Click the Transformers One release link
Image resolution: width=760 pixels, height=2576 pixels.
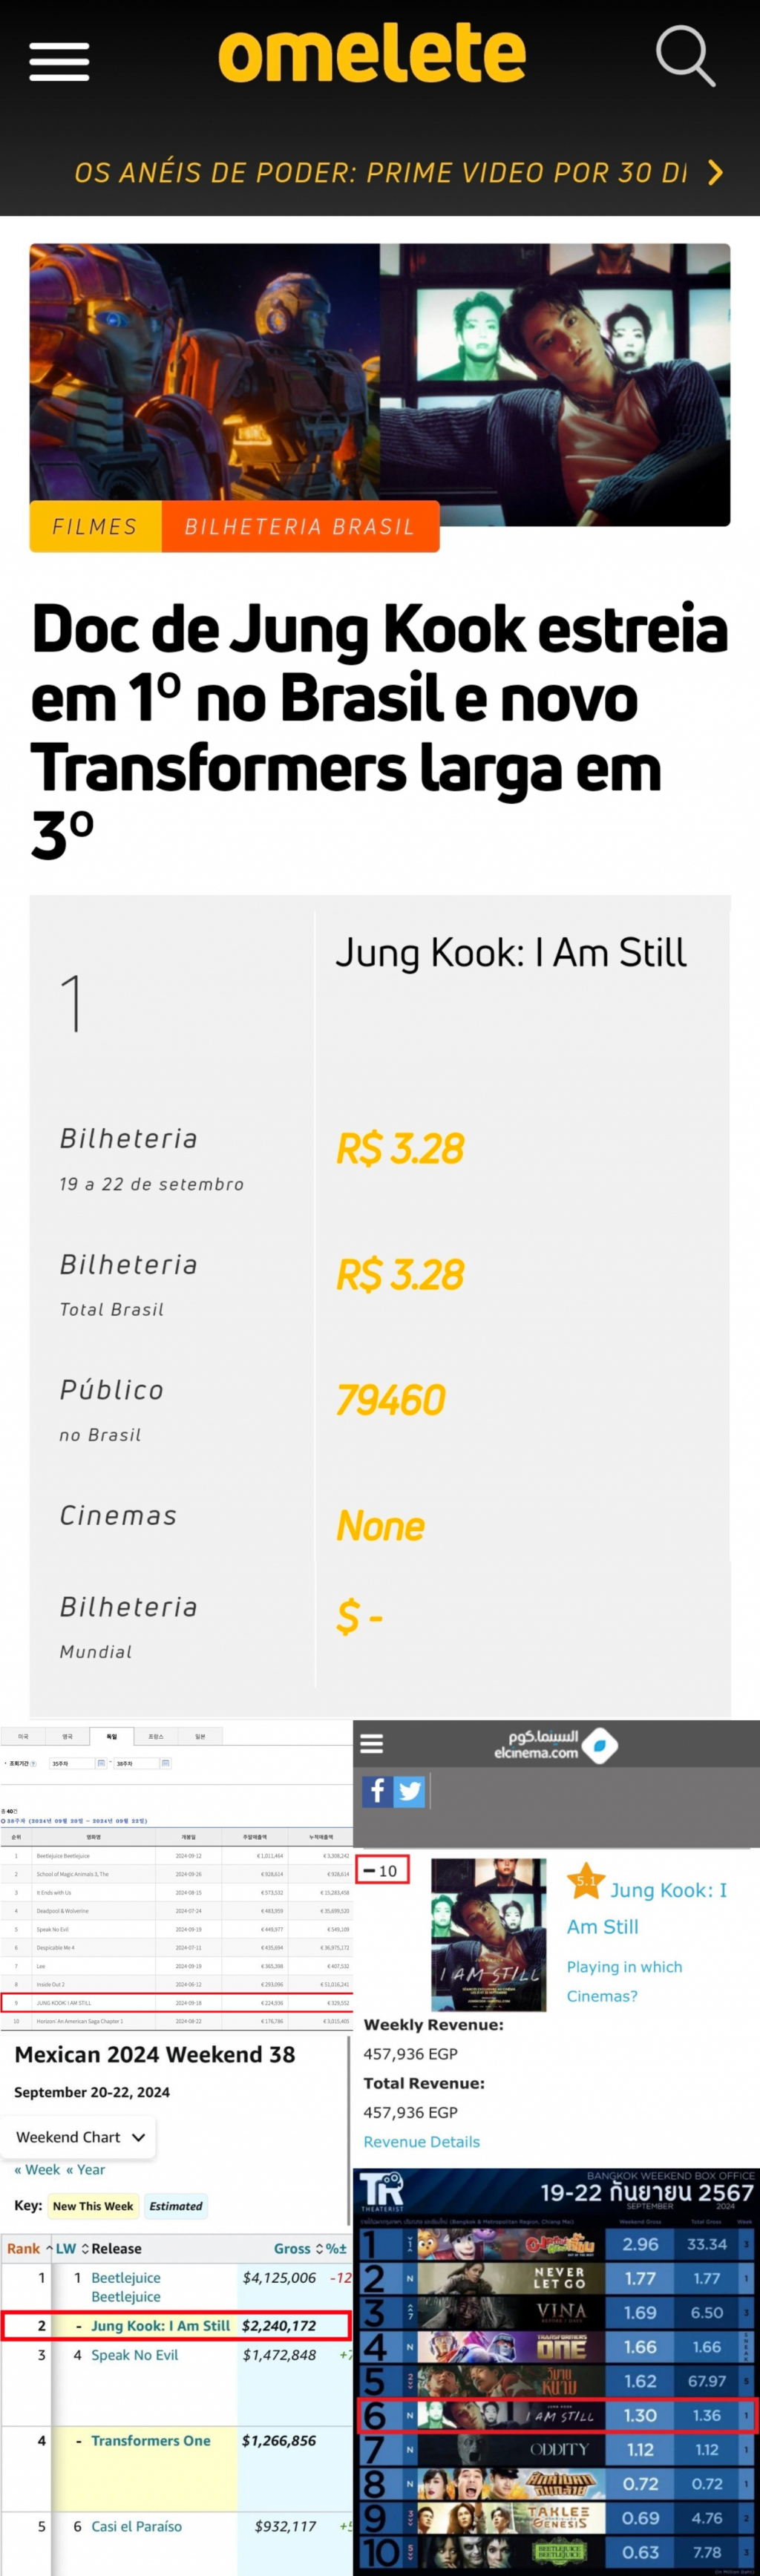click(151, 2440)
